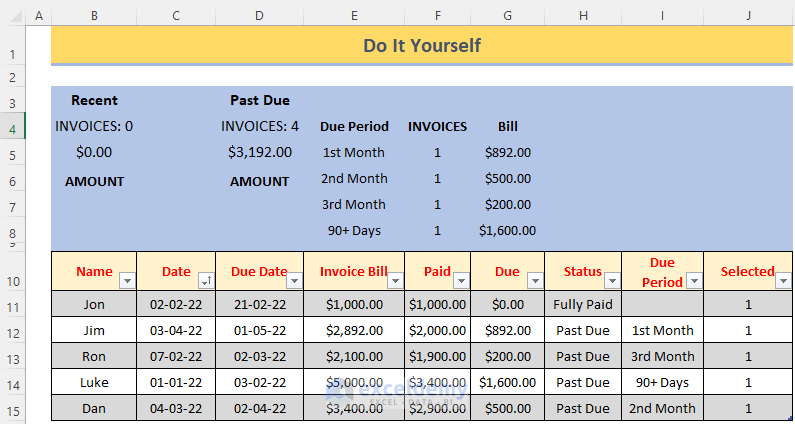
Task: Click the 'Do It Yourself' title cell
Action: [422, 45]
